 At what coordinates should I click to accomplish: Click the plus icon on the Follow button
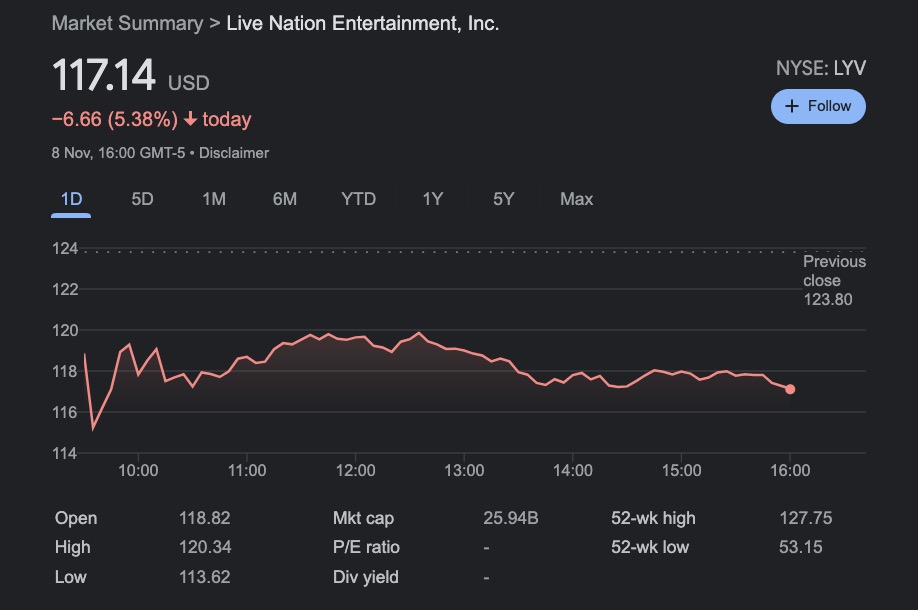click(792, 107)
